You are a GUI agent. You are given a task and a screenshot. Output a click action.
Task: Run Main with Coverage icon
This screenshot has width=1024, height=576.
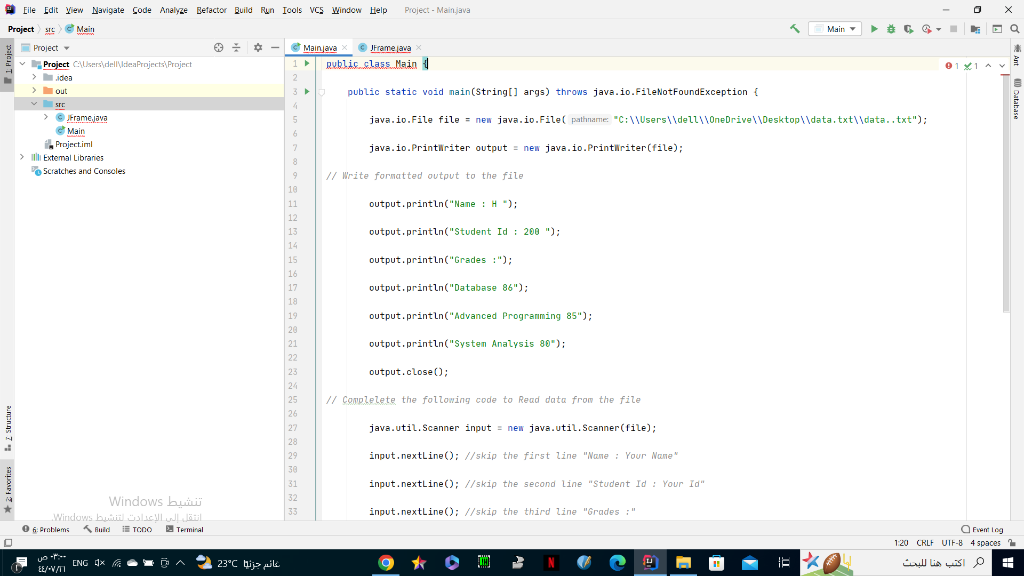(910, 28)
